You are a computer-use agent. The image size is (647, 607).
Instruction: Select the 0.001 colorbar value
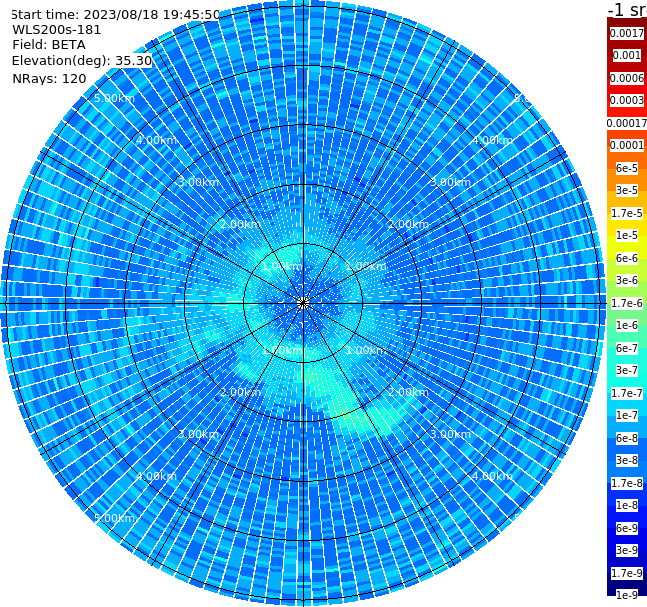[x=627, y=55]
